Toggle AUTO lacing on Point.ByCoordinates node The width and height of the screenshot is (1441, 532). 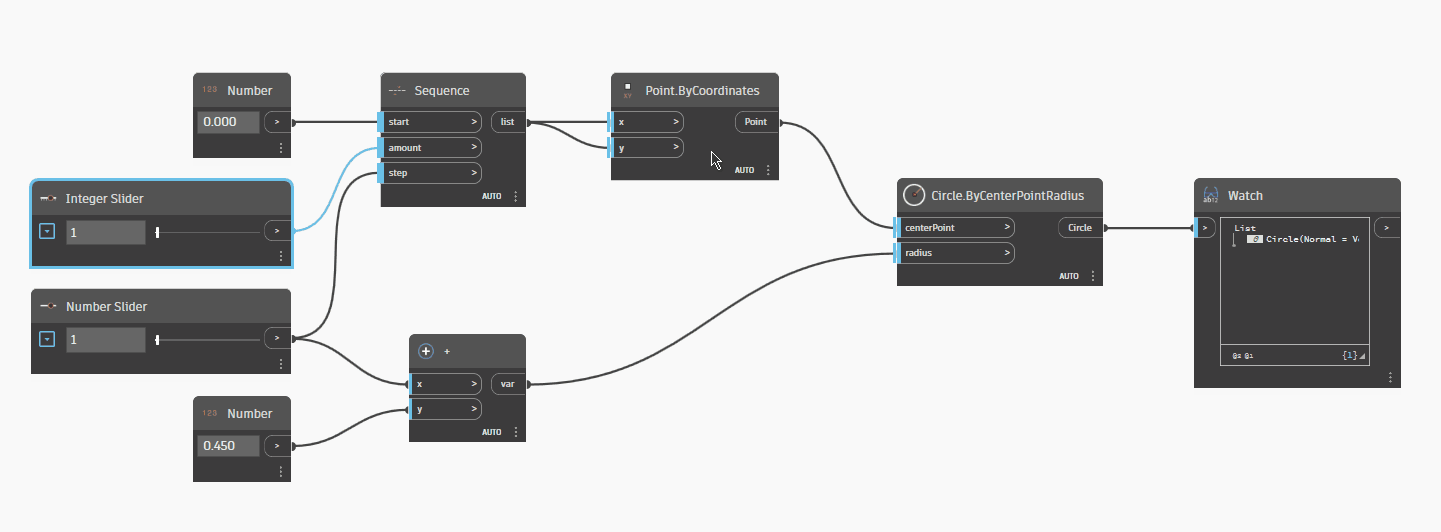tap(744, 170)
